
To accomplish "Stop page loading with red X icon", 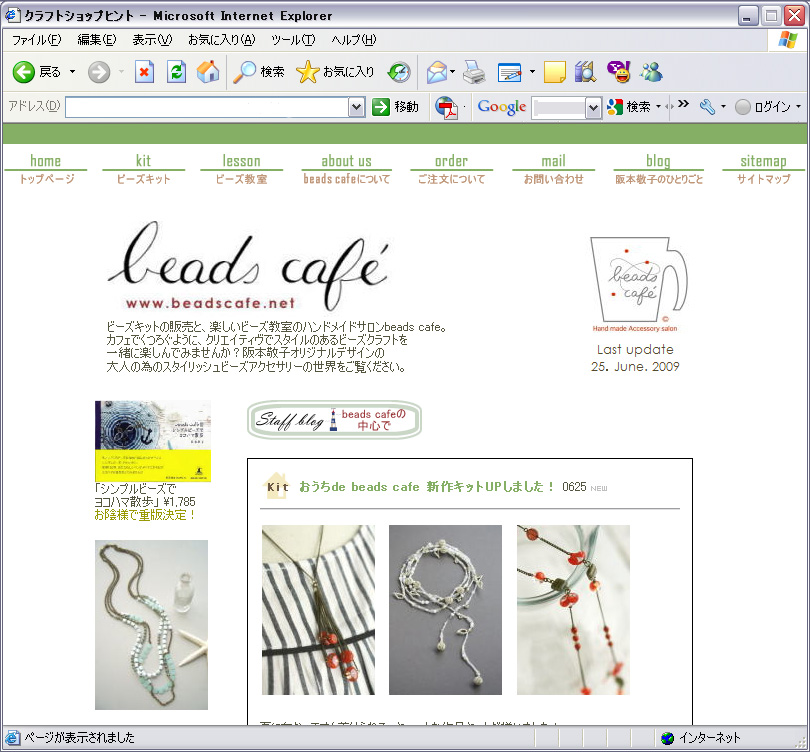I will click(x=144, y=72).
